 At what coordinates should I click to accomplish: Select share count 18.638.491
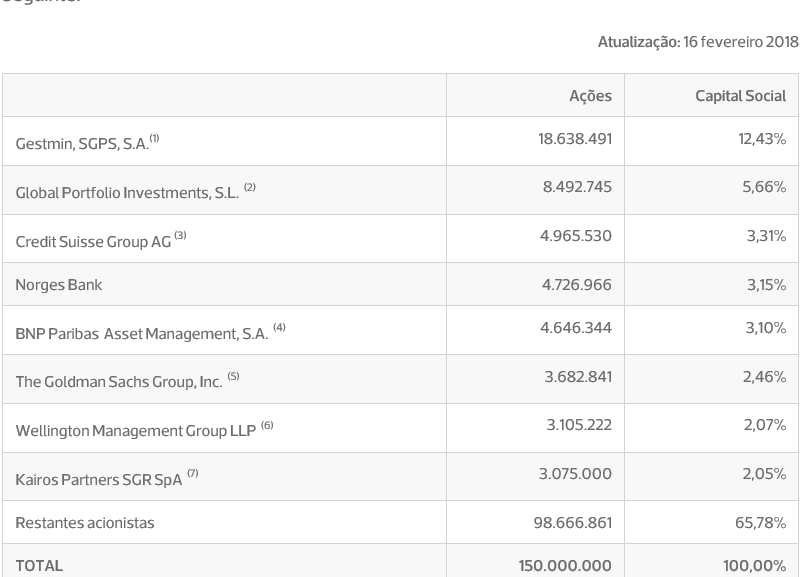click(x=575, y=139)
